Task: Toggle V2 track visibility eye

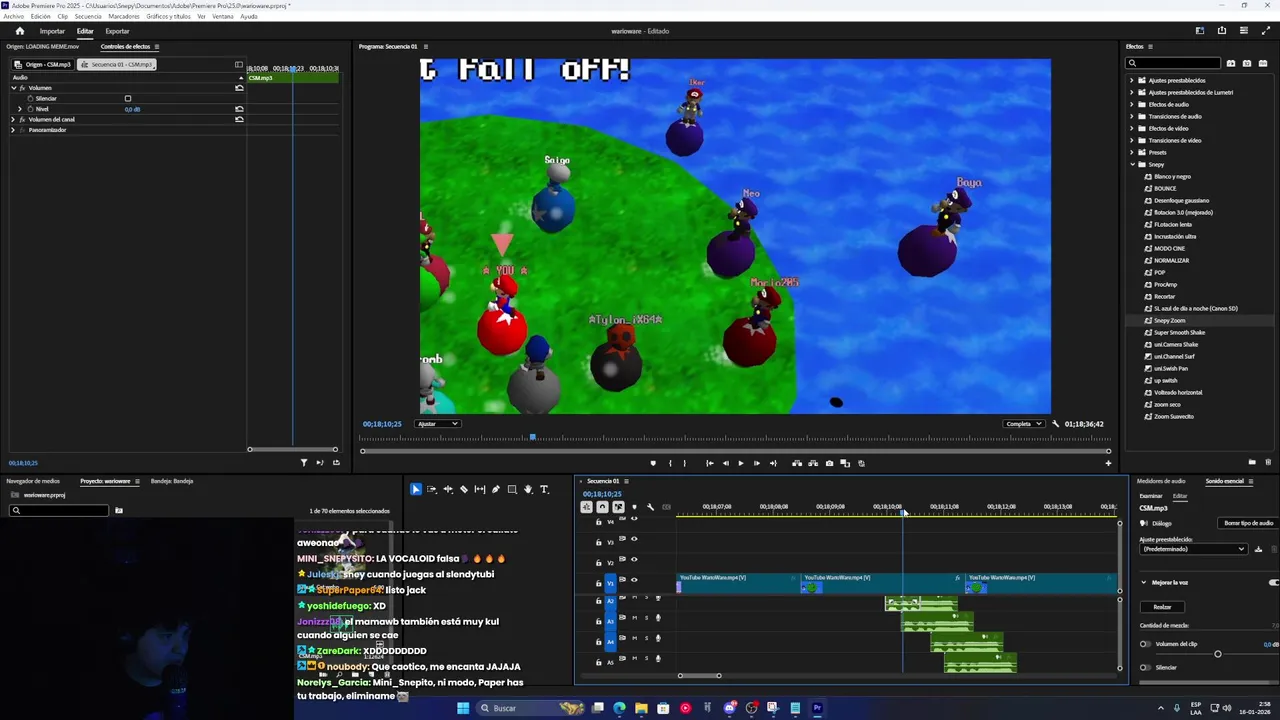Action: [x=634, y=559]
